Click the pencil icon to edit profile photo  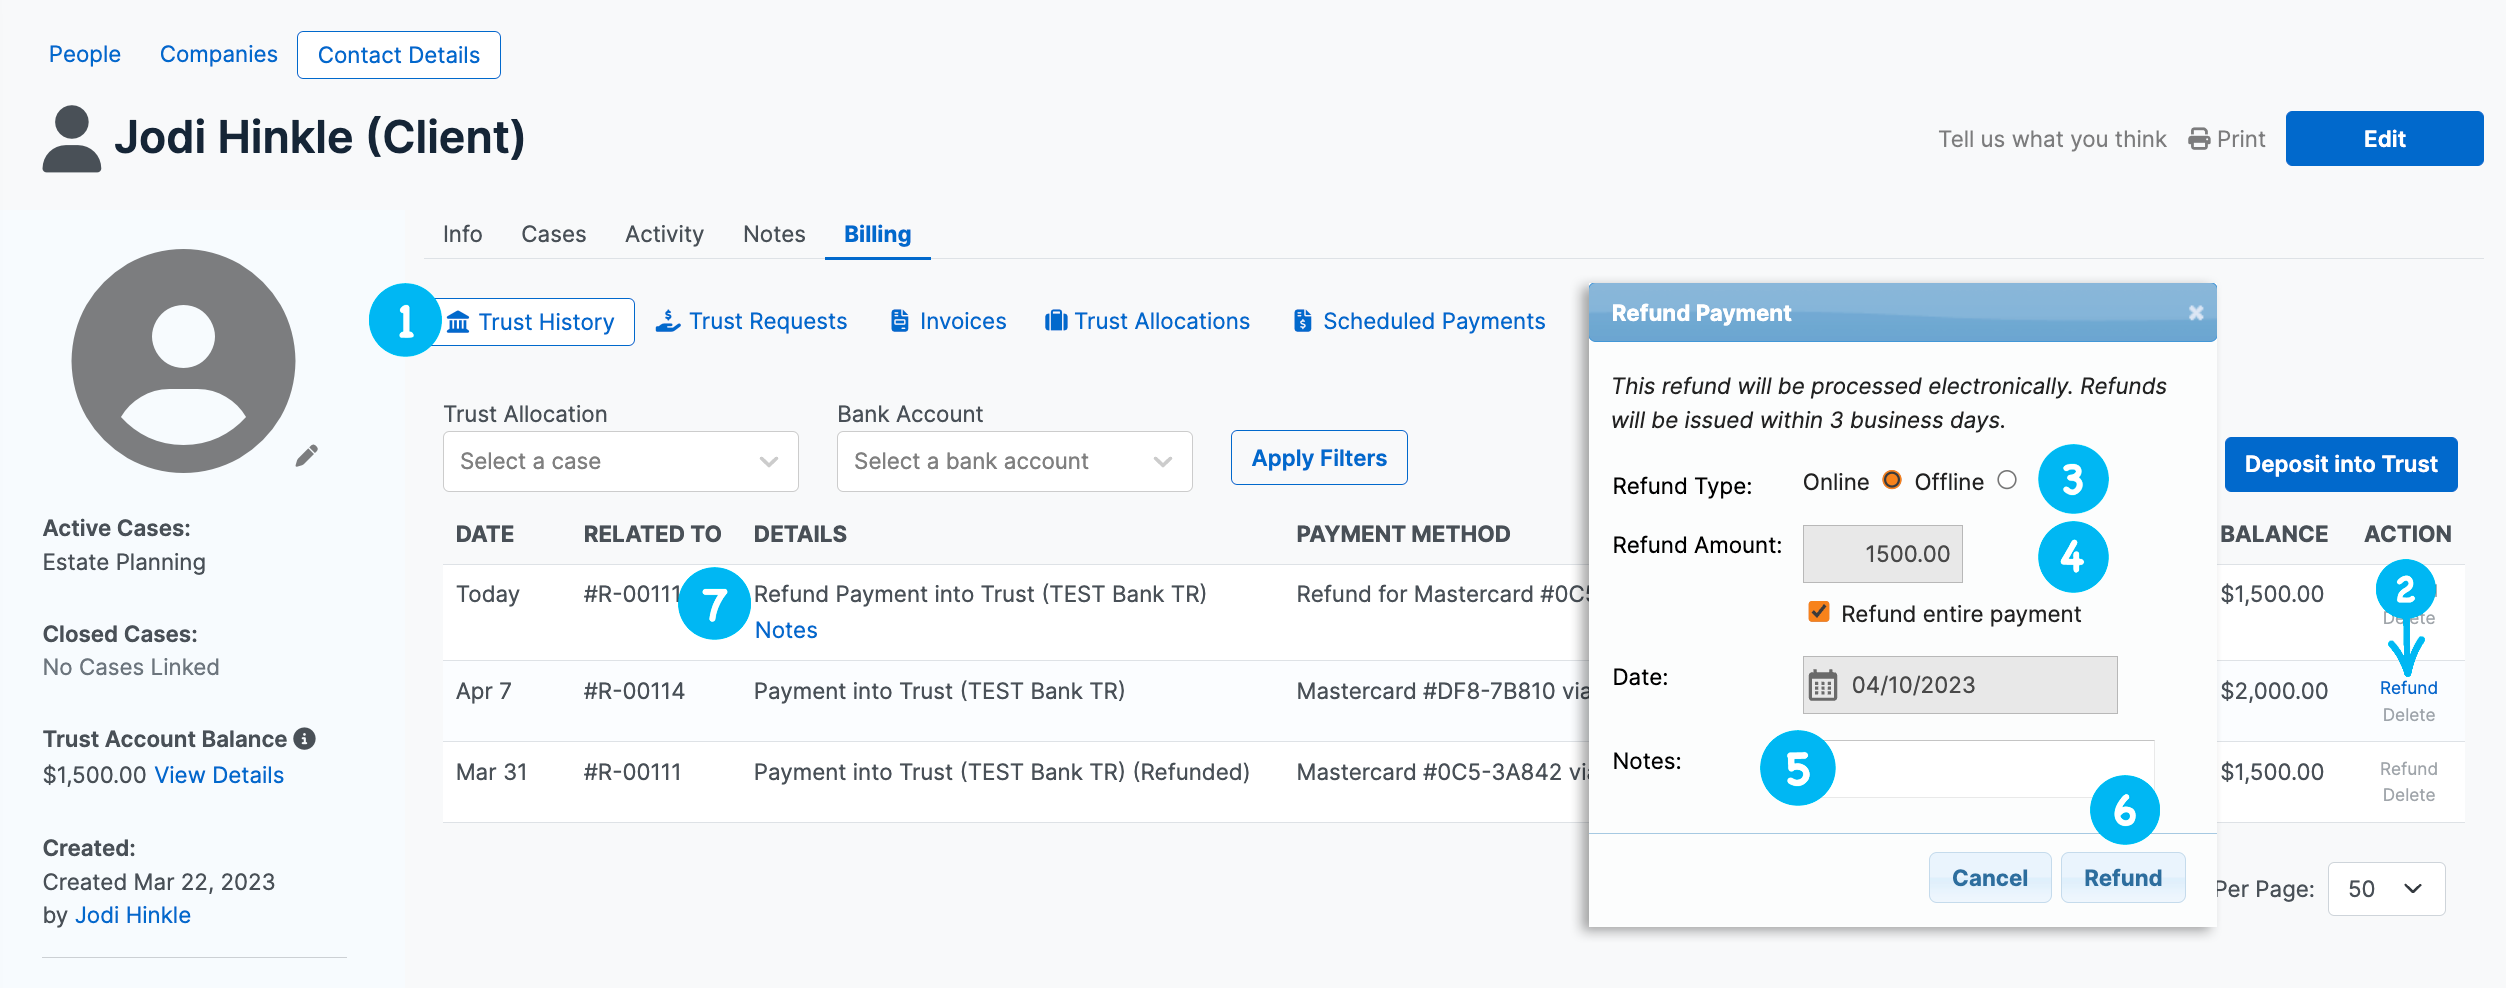[306, 455]
